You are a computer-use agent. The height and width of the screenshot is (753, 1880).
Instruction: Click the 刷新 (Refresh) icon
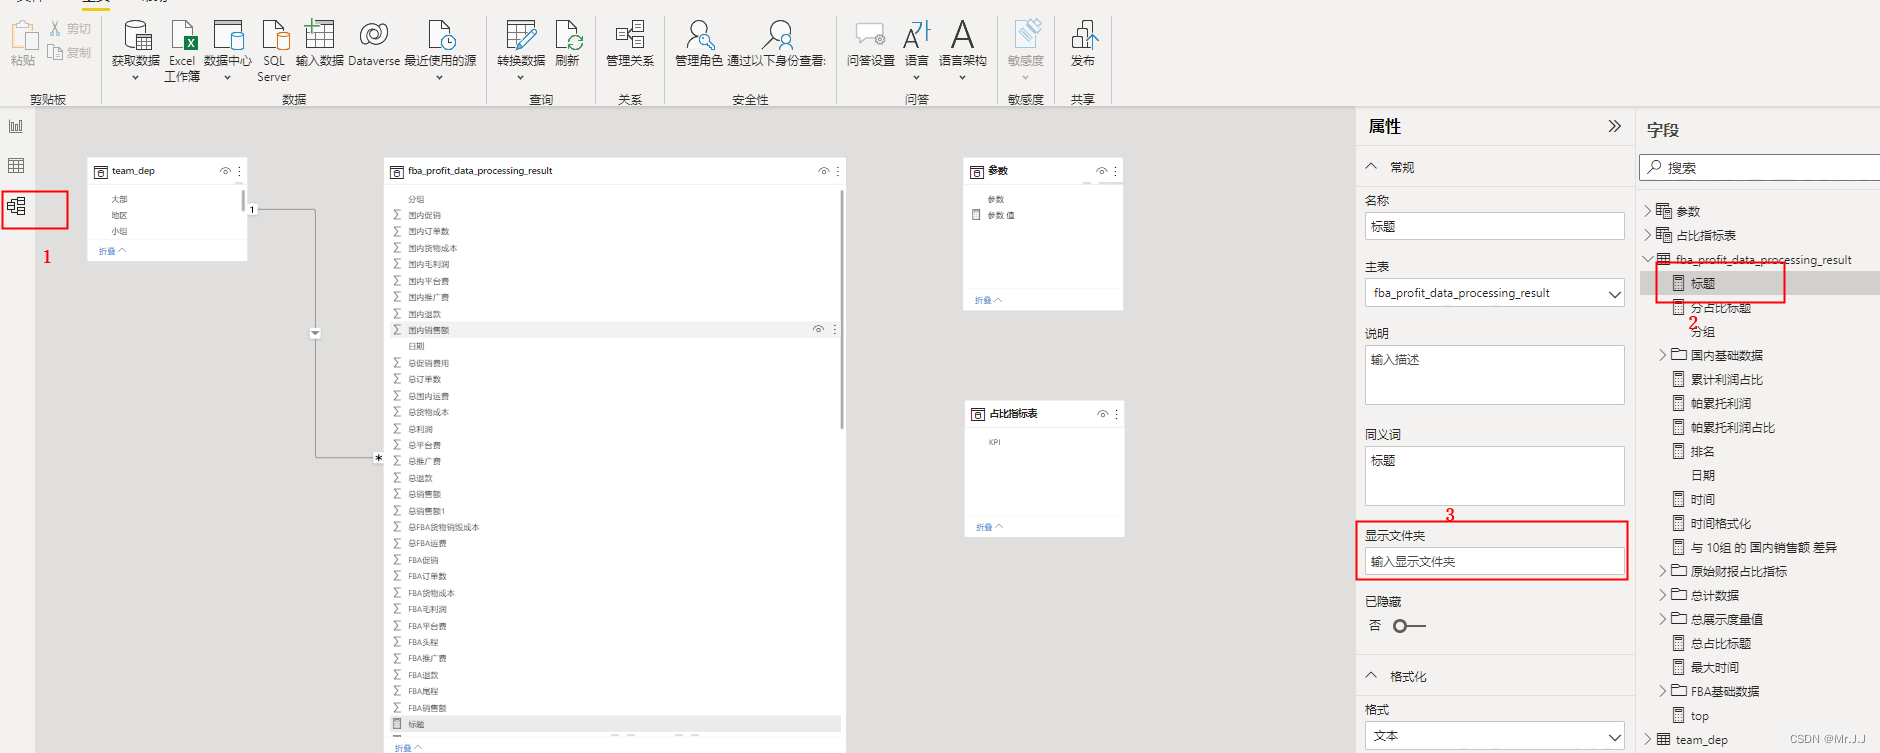click(568, 35)
